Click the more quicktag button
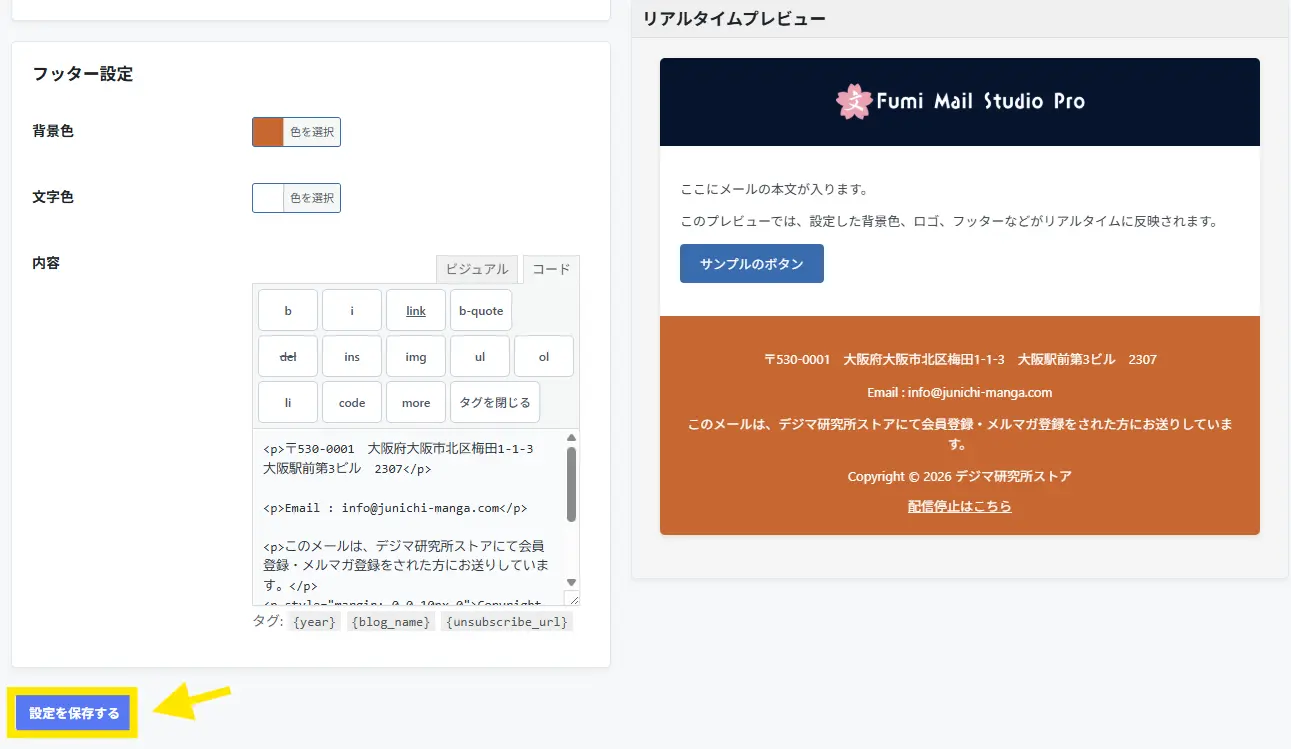This screenshot has width=1291, height=749. click(x=416, y=403)
